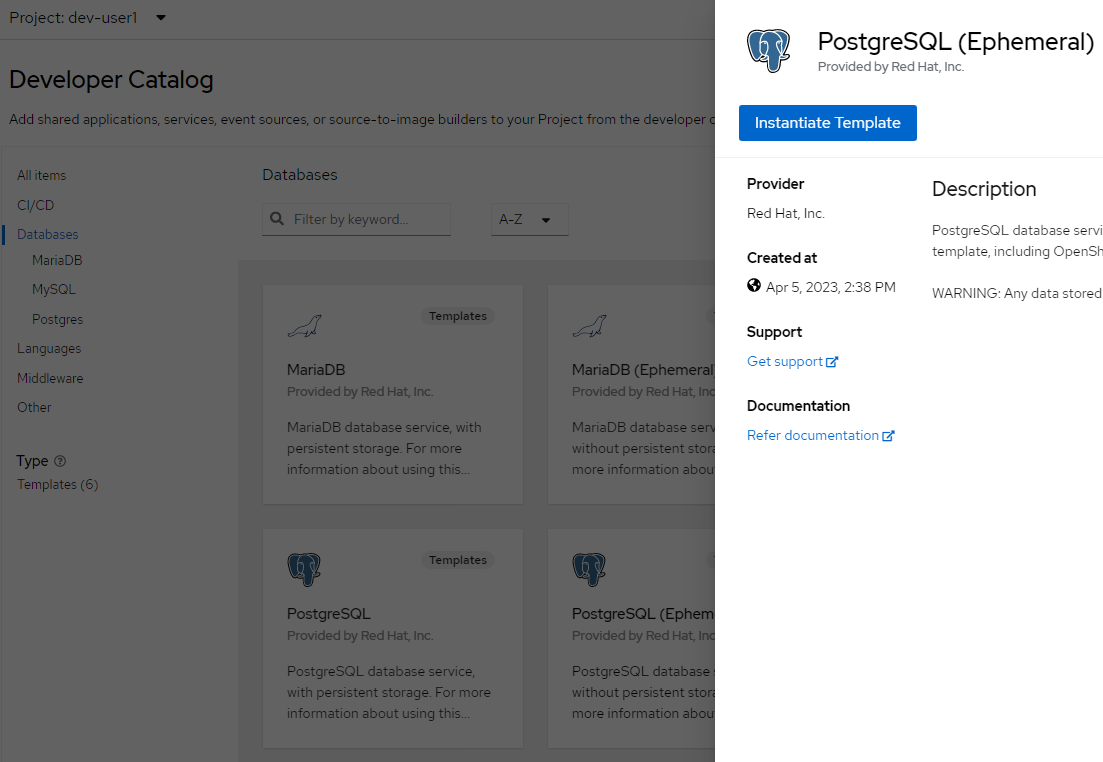The width and height of the screenshot is (1103, 762).
Task: Select Other category
Action: tap(34, 407)
